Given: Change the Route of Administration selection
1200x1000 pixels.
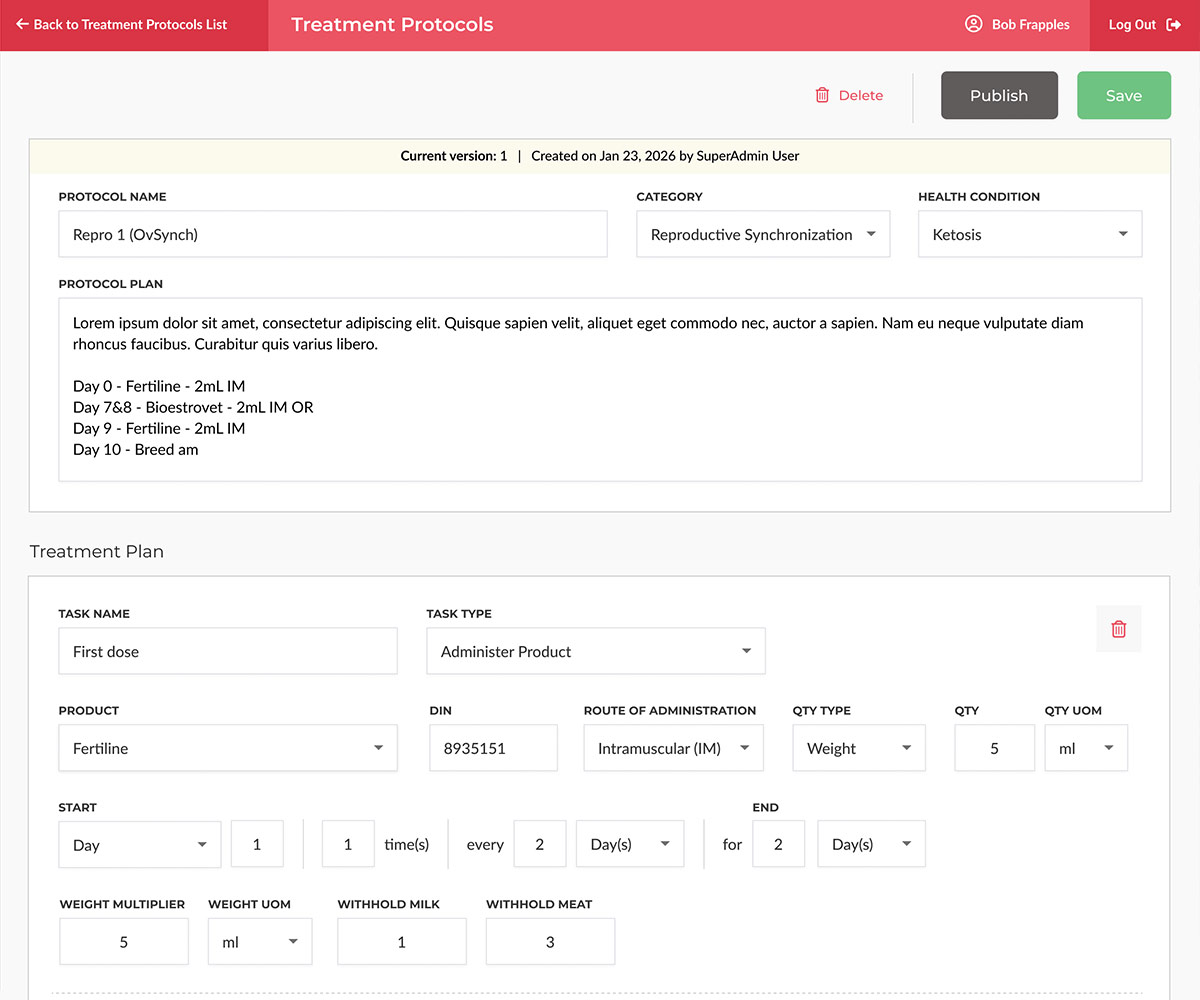Looking at the screenshot, I should coord(673,748).
